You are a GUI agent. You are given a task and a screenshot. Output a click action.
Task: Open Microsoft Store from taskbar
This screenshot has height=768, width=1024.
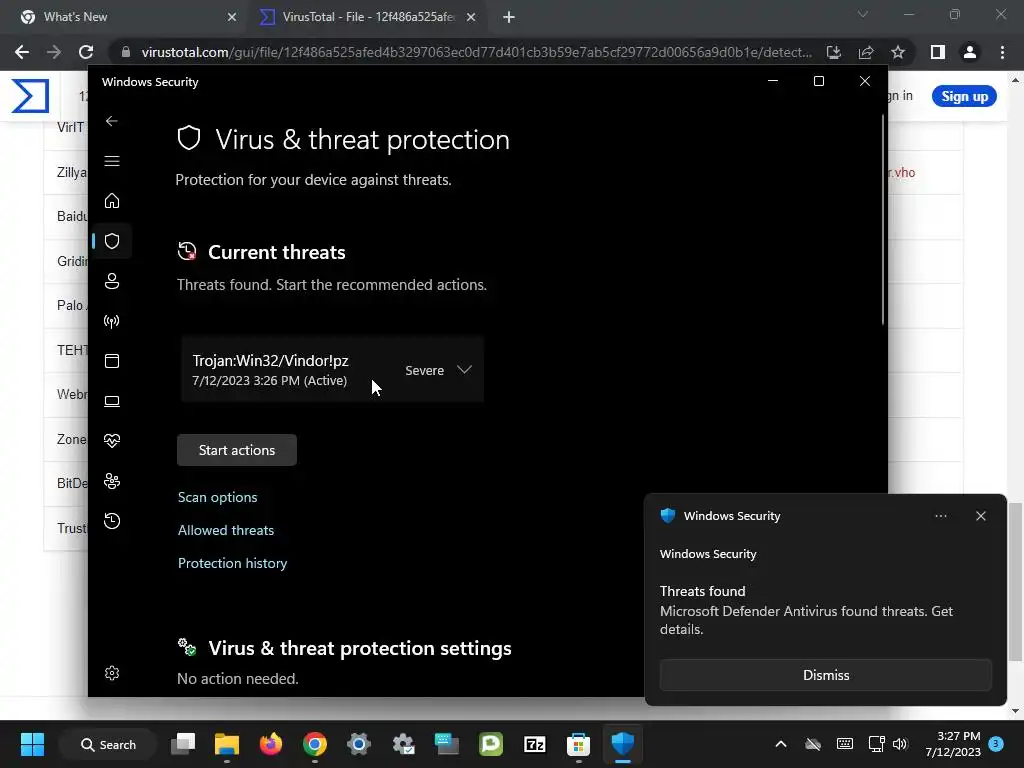[x=578, y=744]
